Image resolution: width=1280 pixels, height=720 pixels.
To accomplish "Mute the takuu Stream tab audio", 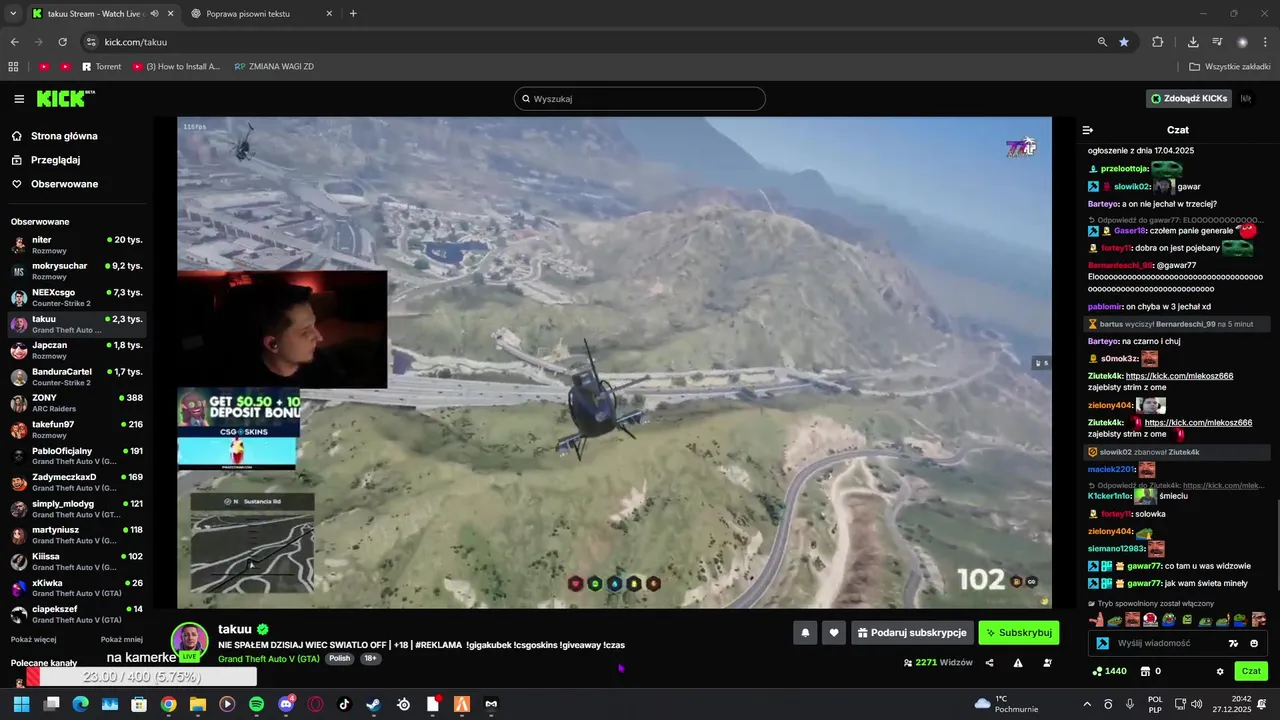I will pyautogui.click(x=154, y=14).
